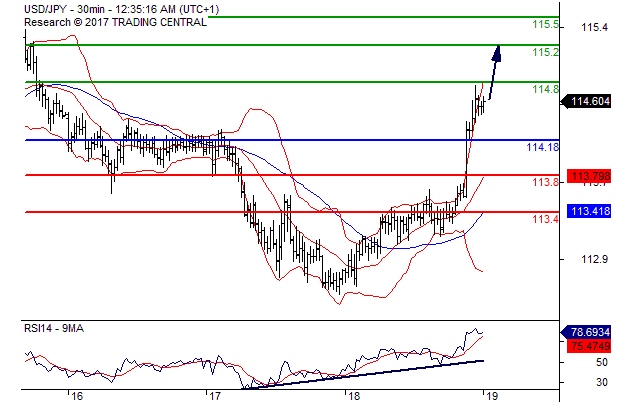This screenshot has width=627, height=412.
Task: Click the date axis label 19
Action: click(492, 396)
